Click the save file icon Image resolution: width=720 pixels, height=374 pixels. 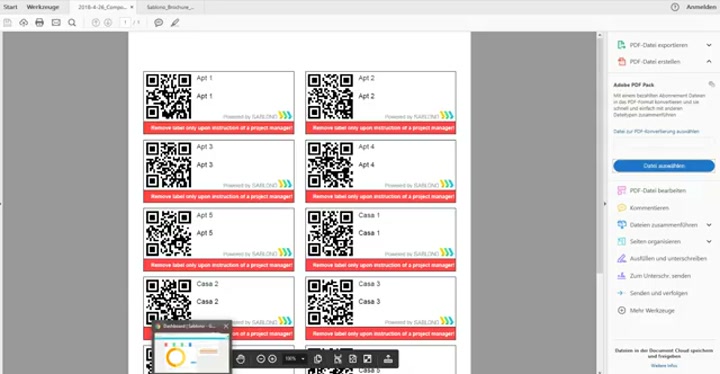[7, 23]
